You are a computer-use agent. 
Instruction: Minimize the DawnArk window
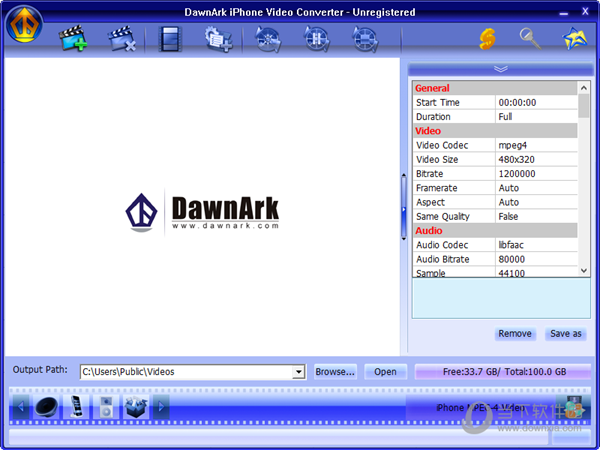point(563,13)
